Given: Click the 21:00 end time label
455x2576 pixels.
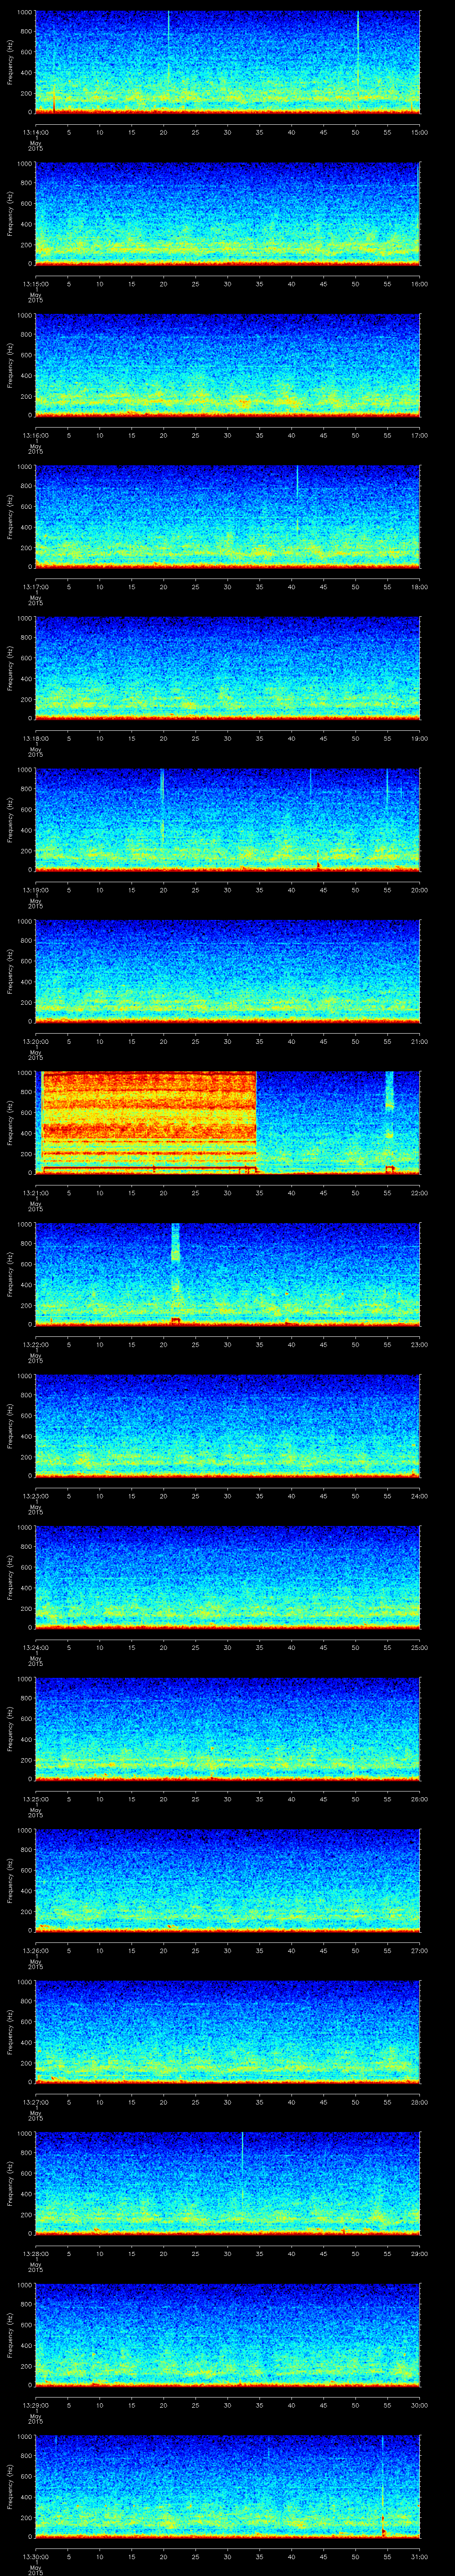Looking at the screenshot, I should (x=420, y=1042).
